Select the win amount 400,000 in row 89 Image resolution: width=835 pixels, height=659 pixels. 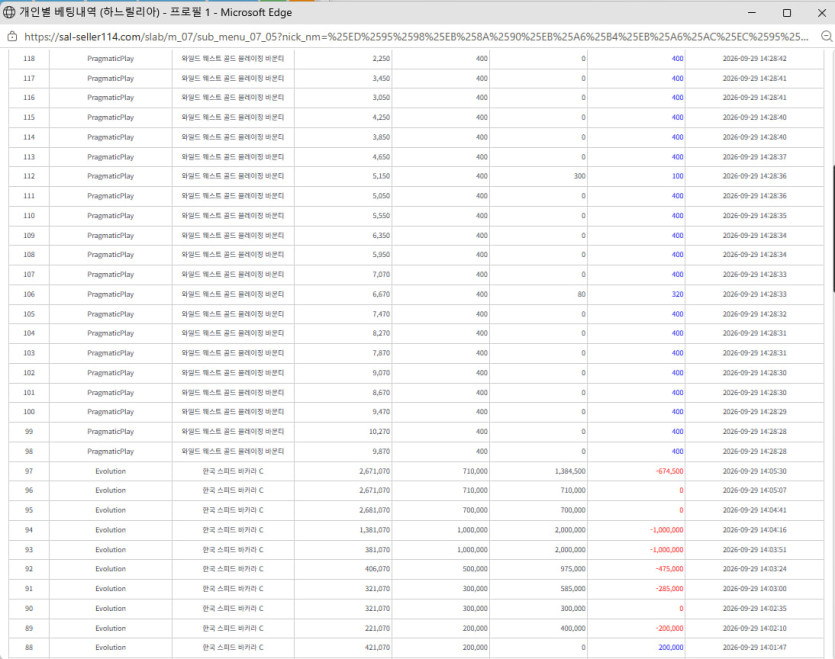[572, 628]
